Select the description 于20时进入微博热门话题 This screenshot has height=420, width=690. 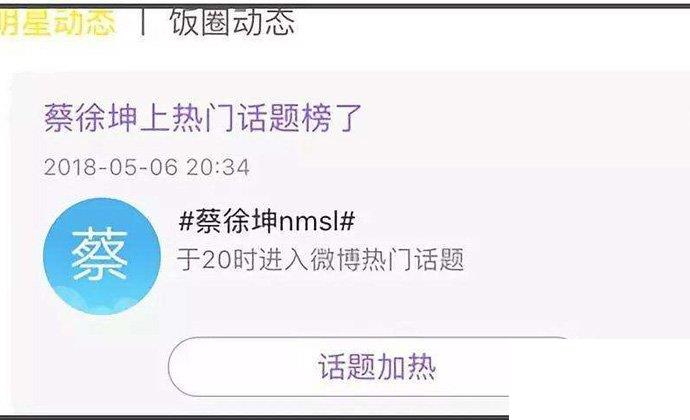point(320,259)
